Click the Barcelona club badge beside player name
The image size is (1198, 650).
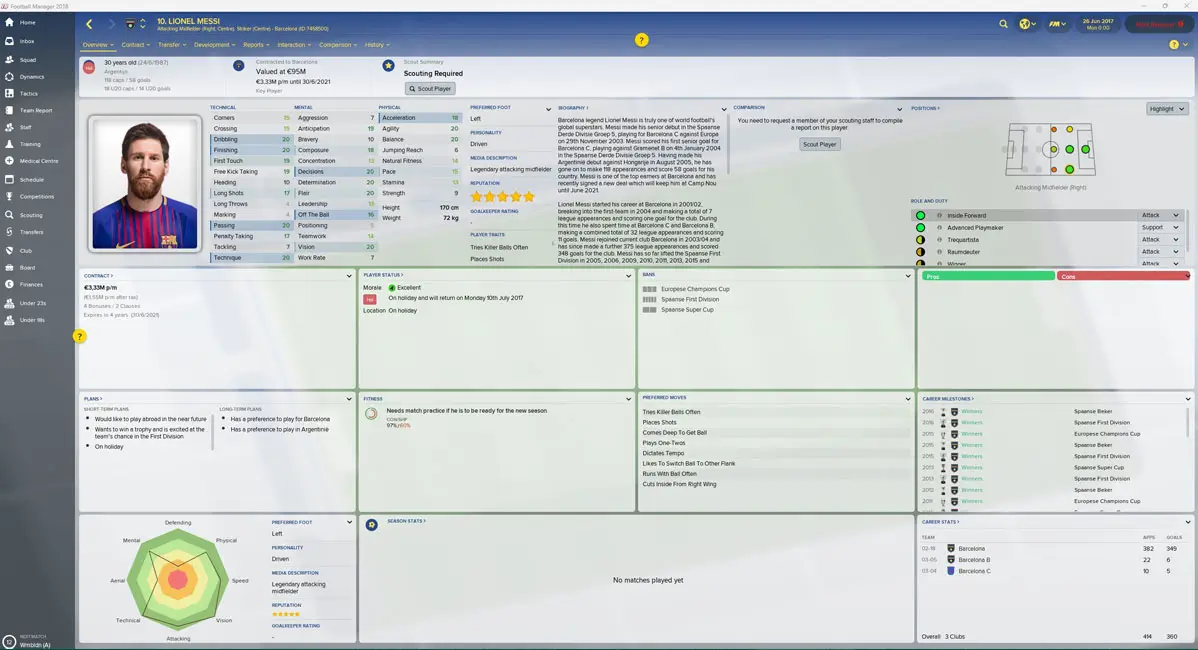click(x=130, y=24)
